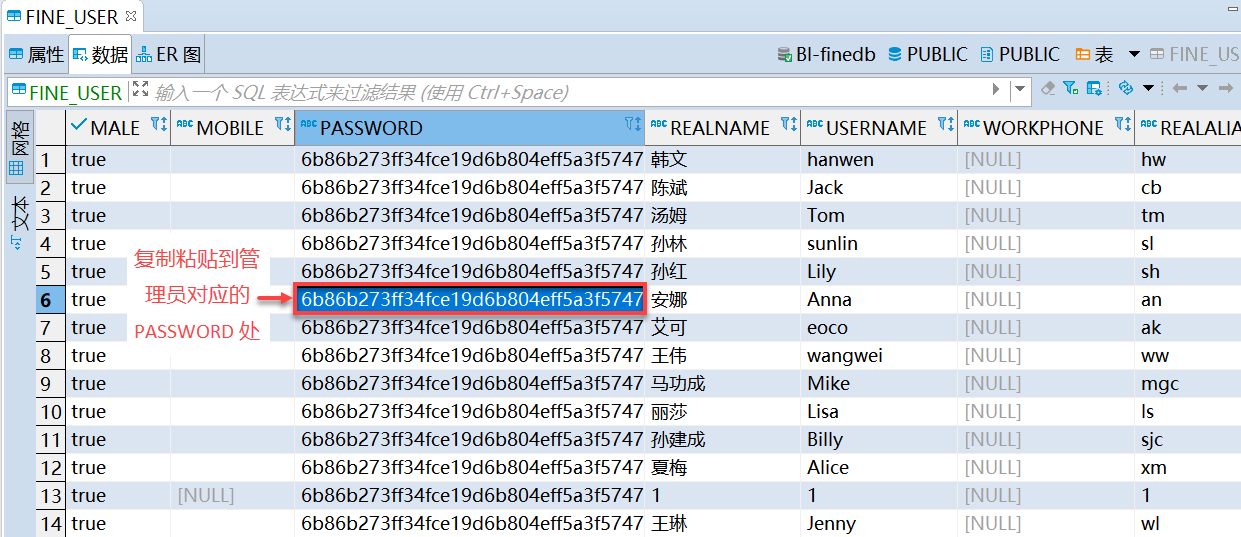Switch to the 属性 tab
The width and height of the screenshot is (1241, 537).
click(37, 55)
